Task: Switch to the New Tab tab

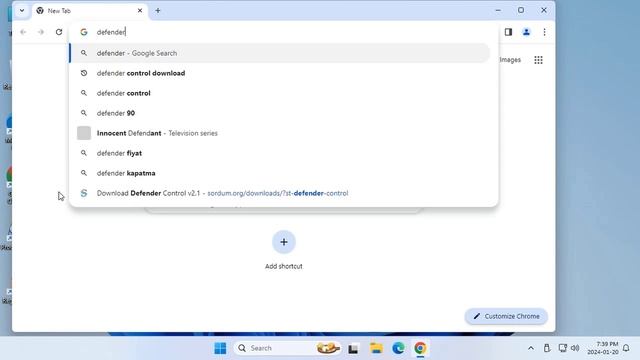Action: click(90, 11)
